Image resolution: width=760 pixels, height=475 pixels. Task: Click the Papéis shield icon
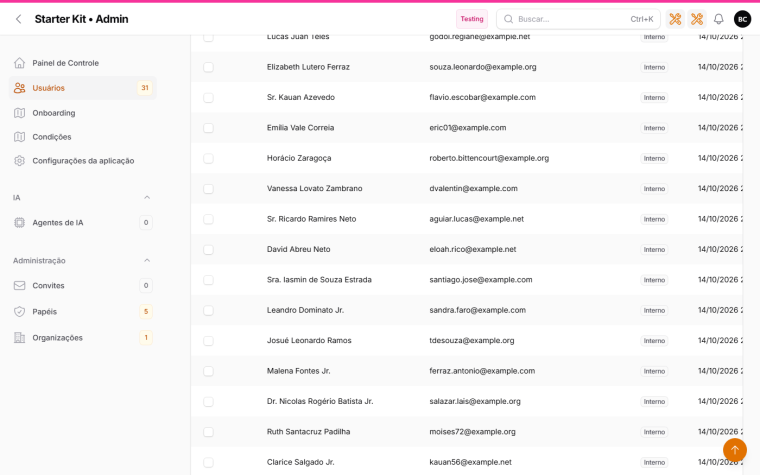[x=19, y=312]
